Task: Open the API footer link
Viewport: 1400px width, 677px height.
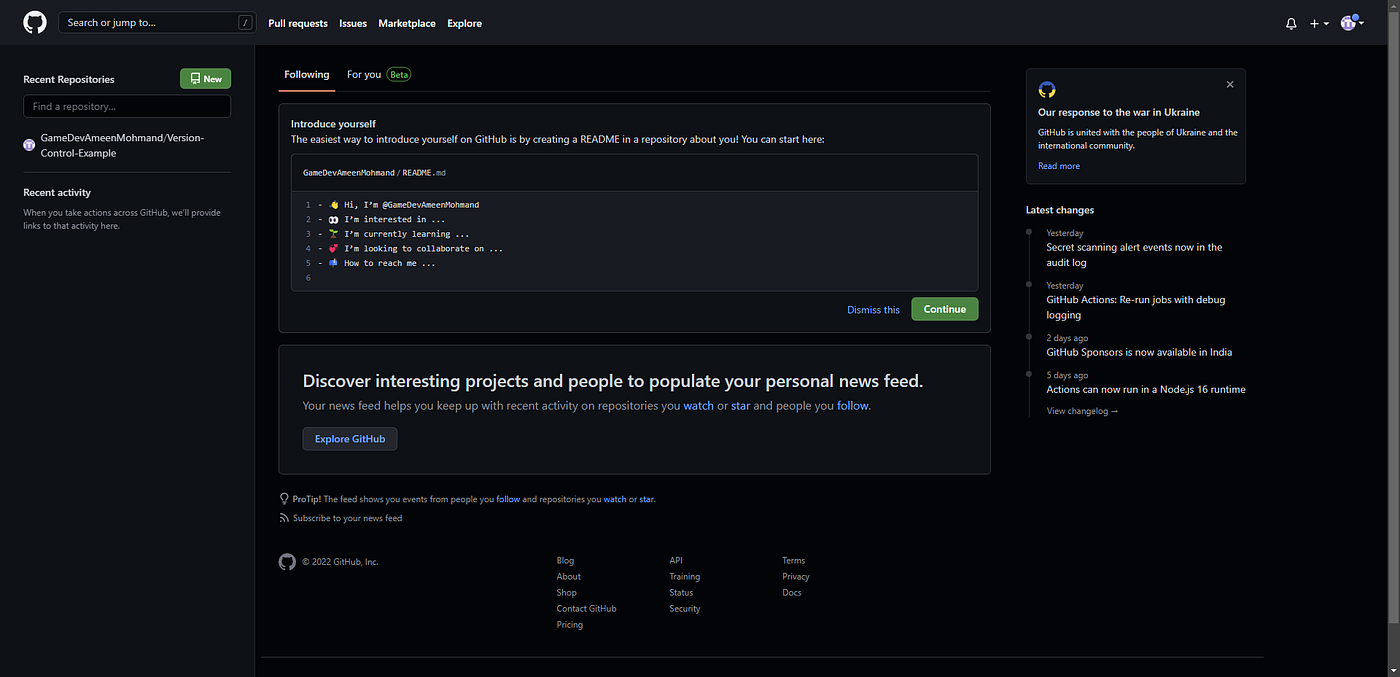Action: (x=676, y=561)
